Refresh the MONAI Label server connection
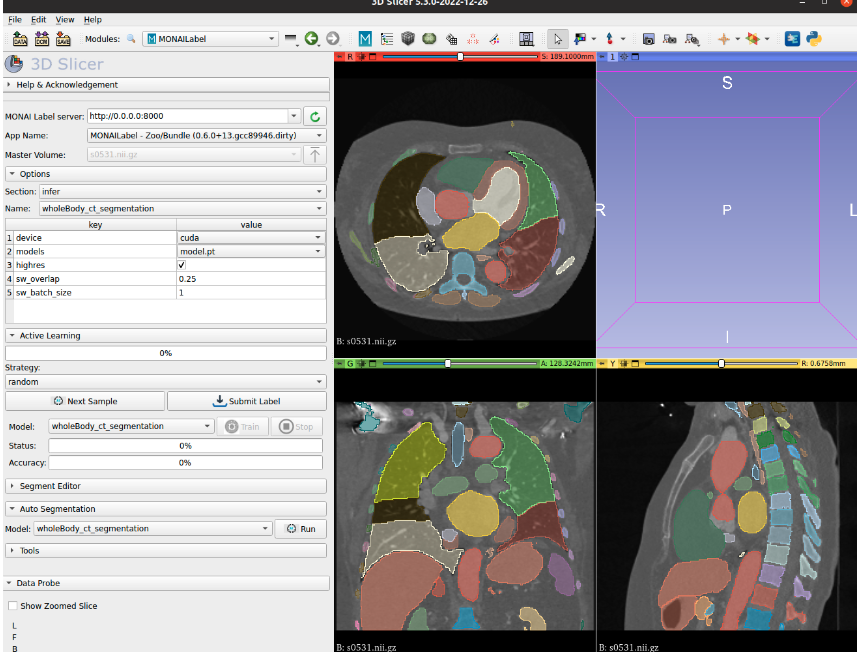Image resolution: width=858 pixels, height=652 pixels. click(x=315, y=116)
